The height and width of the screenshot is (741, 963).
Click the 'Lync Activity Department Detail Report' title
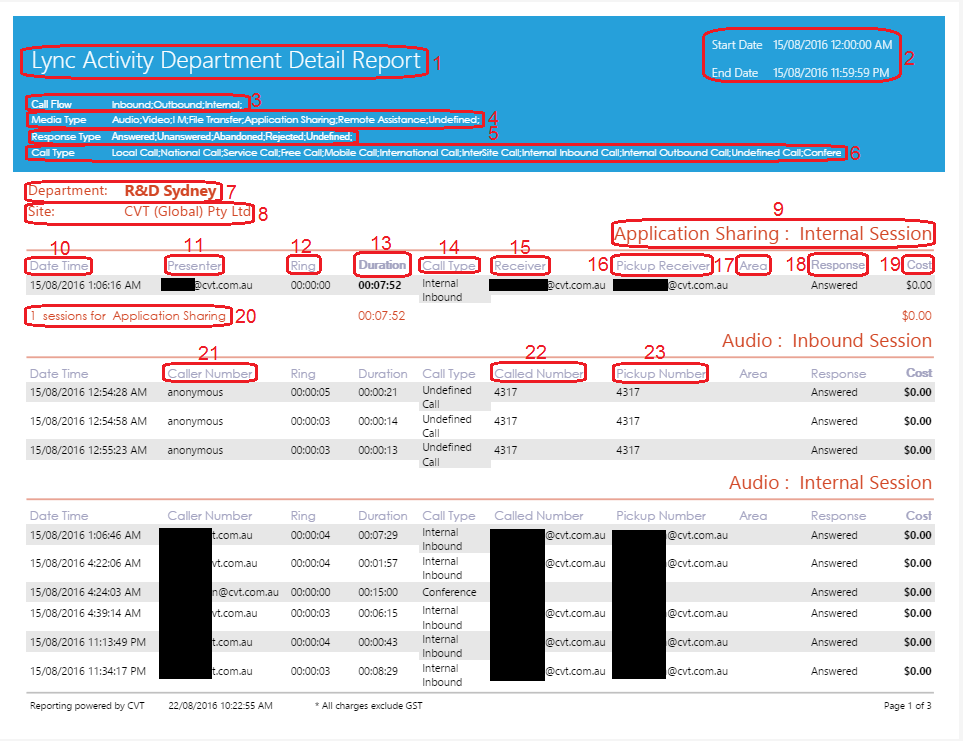point(226,61)
